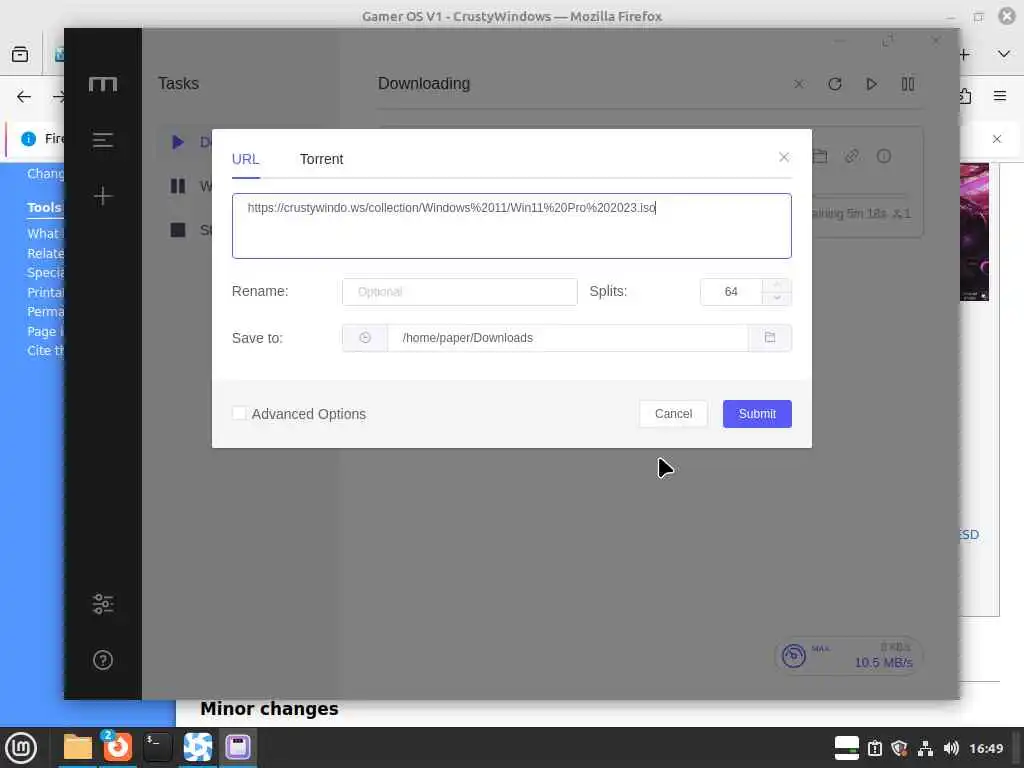The height and width of the screenshot is (768, 1024).
Task: Open Terminal from taskbar
Action: [x=157, y=747]
